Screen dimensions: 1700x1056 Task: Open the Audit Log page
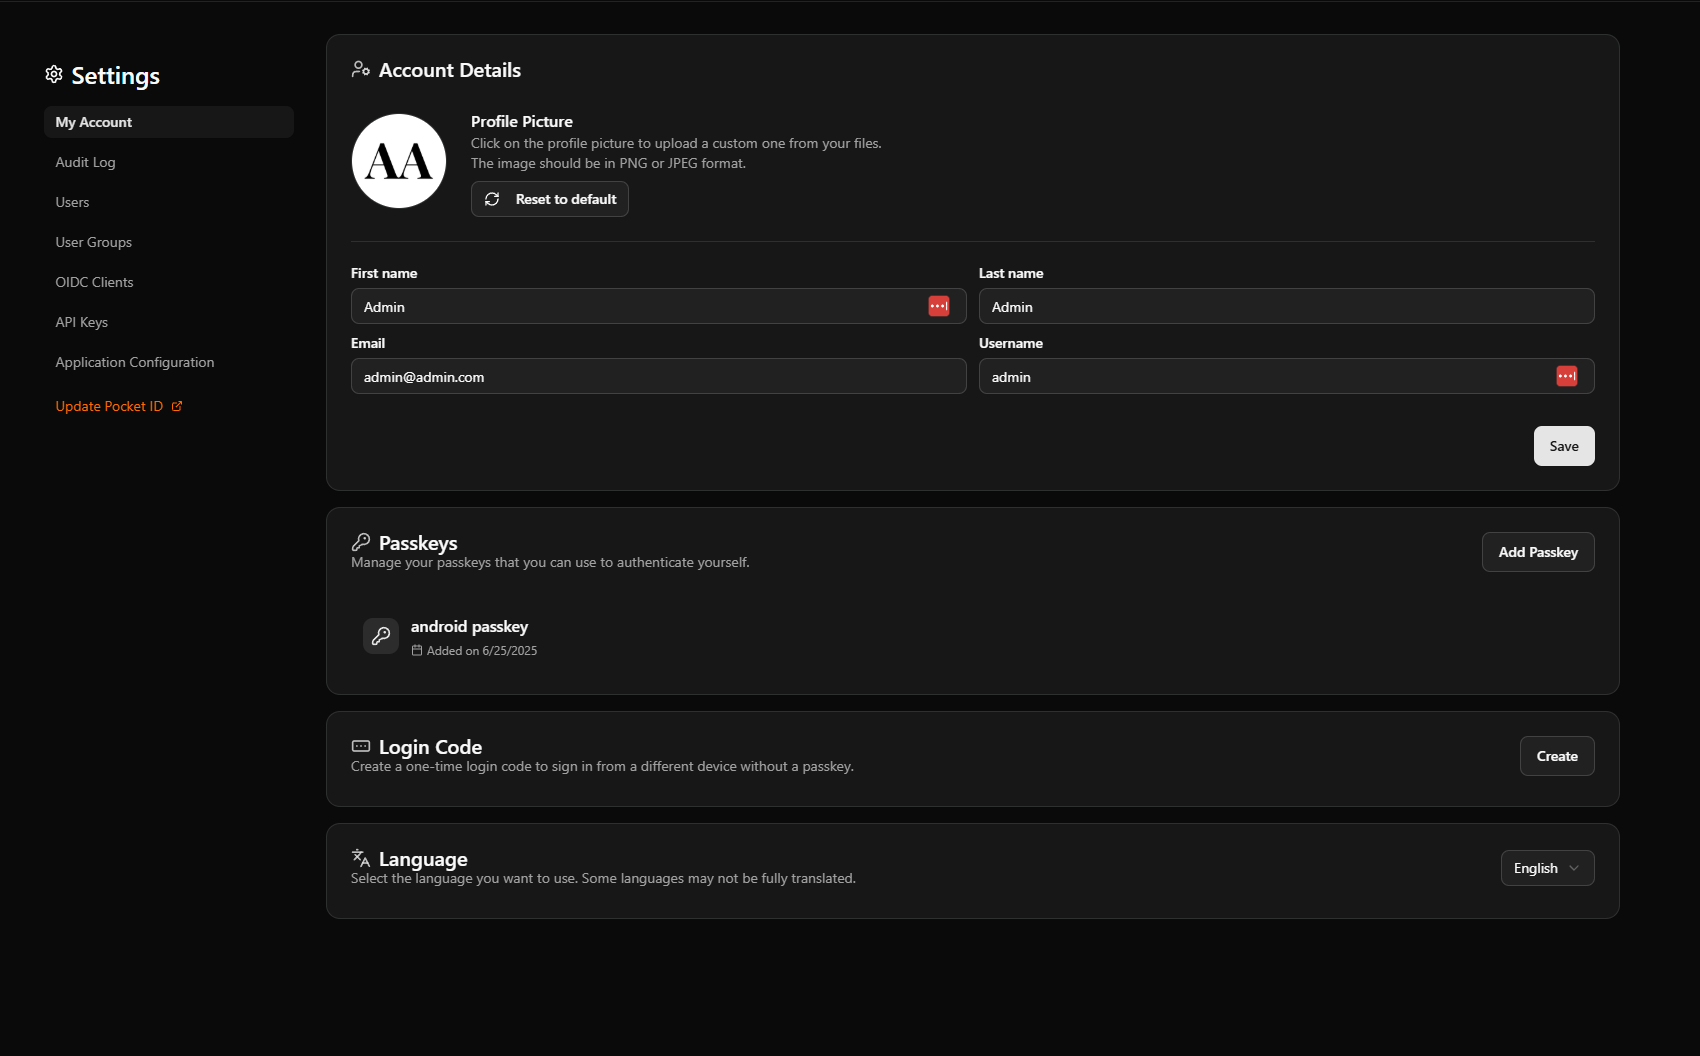click(x=86, y=162)
